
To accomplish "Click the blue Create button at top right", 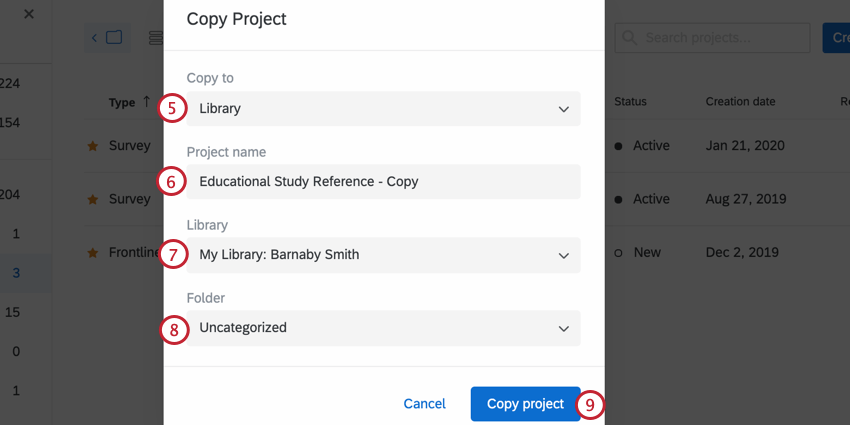I will pyautogui.click(x=836, y=38).
